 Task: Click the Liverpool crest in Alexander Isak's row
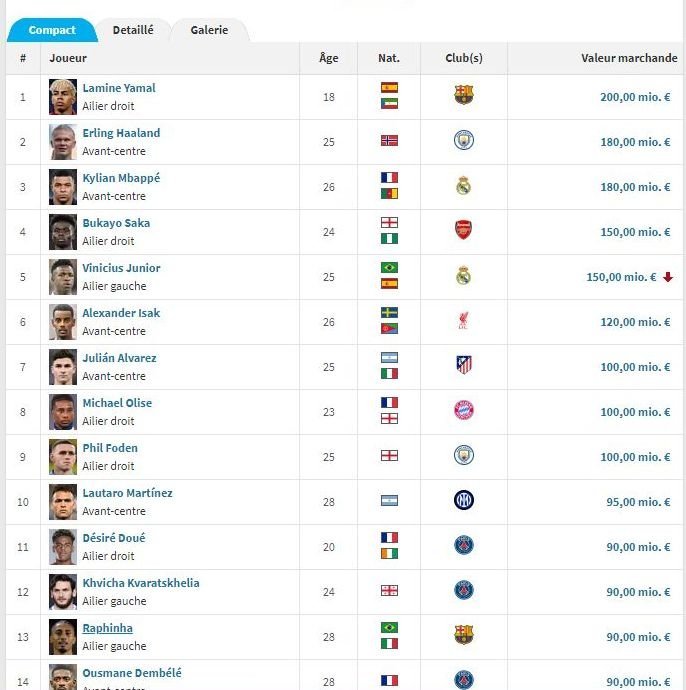pos(463,321)
